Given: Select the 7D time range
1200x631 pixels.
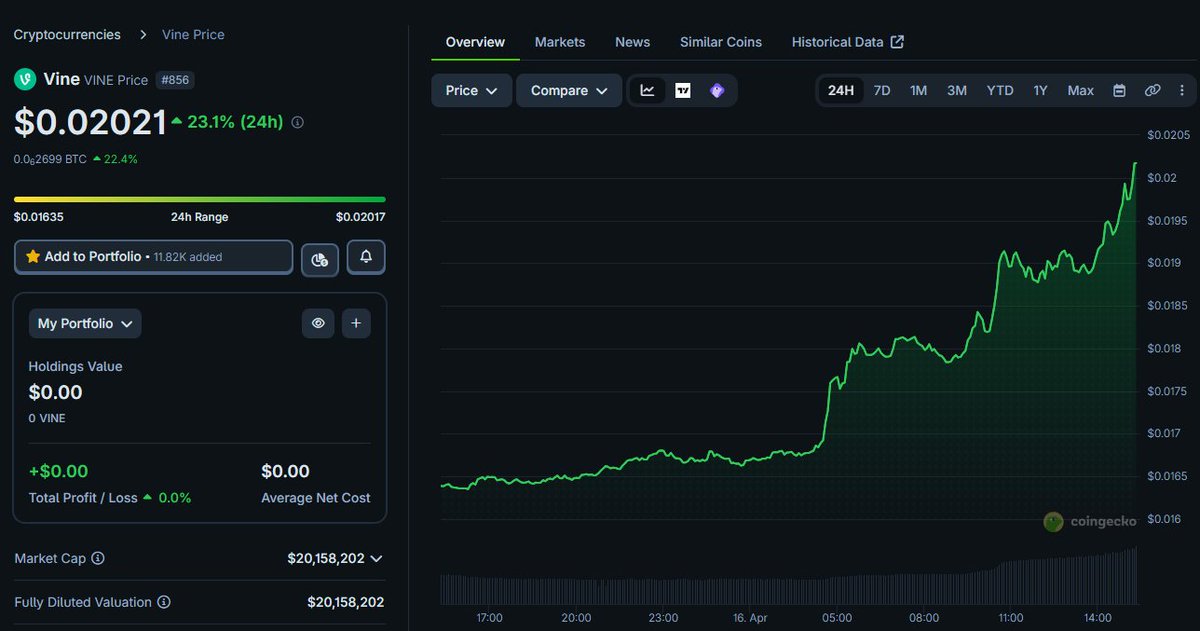Looking at the screenshot, I should 882,90.
